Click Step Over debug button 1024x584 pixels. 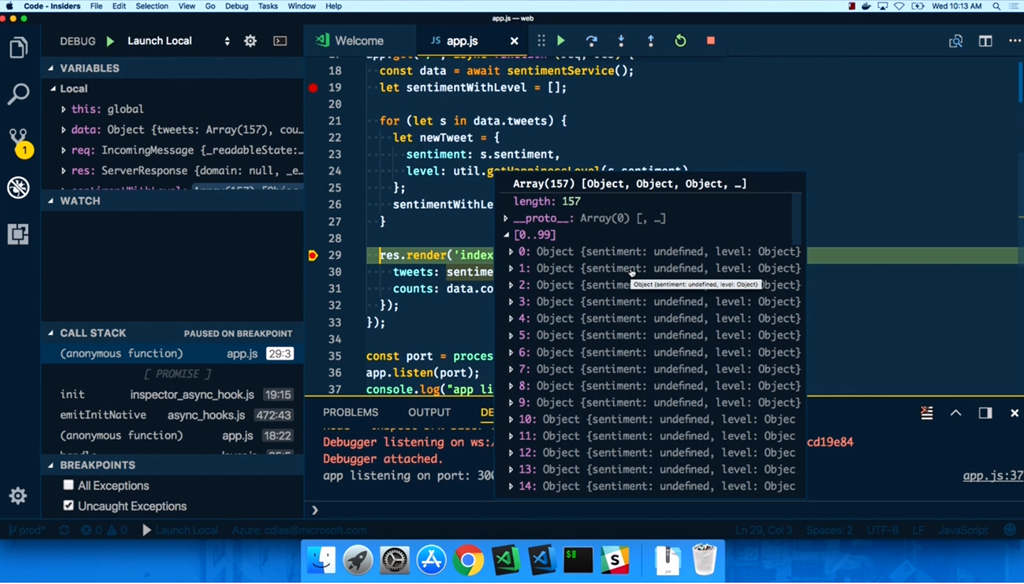591,41
